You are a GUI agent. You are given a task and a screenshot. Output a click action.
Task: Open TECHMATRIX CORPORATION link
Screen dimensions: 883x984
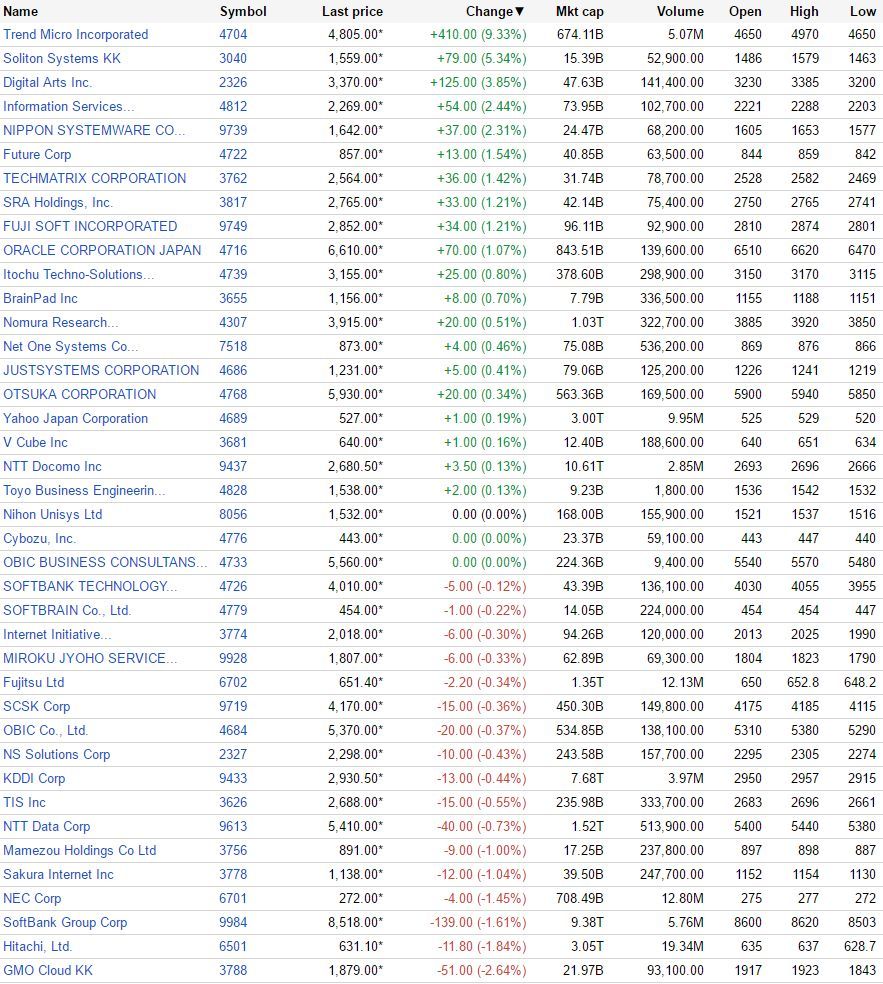pos(95,178)
